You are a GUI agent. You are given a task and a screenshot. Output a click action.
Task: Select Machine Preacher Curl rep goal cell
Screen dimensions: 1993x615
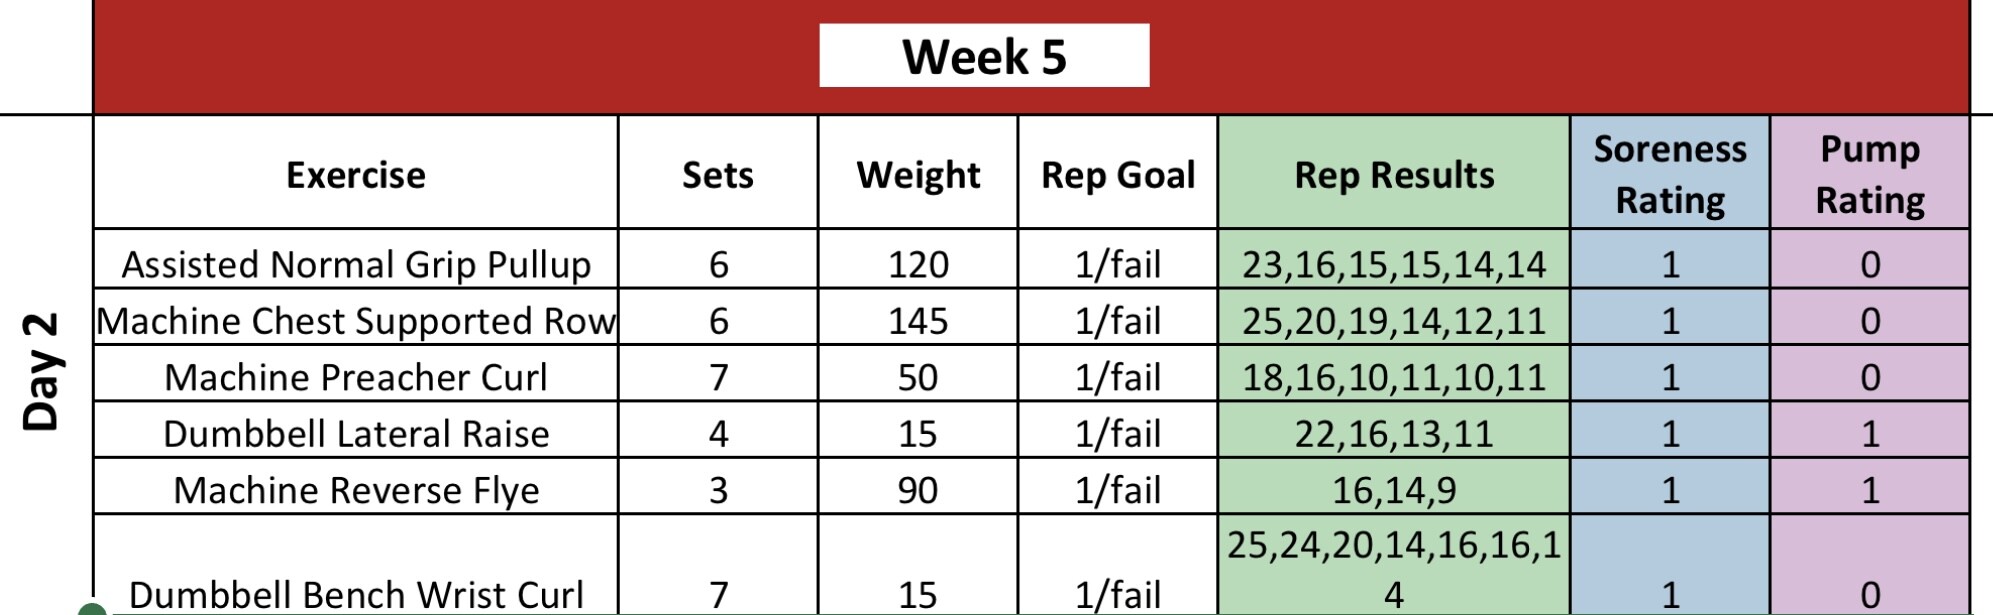(x=1118, y=377)
